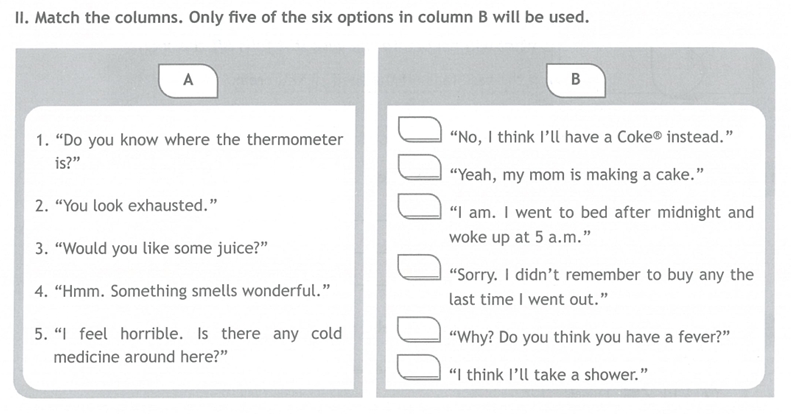Click sentence 1 about the thermometer
The height and width of the screenshot is (414, 791).
click(189, 151)
